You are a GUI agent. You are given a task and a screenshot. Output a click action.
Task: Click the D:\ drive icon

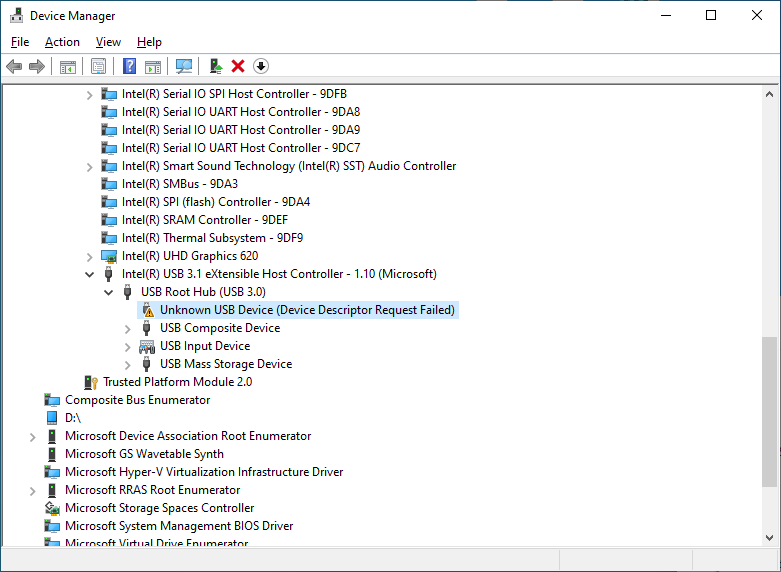[x=52, y=418]
